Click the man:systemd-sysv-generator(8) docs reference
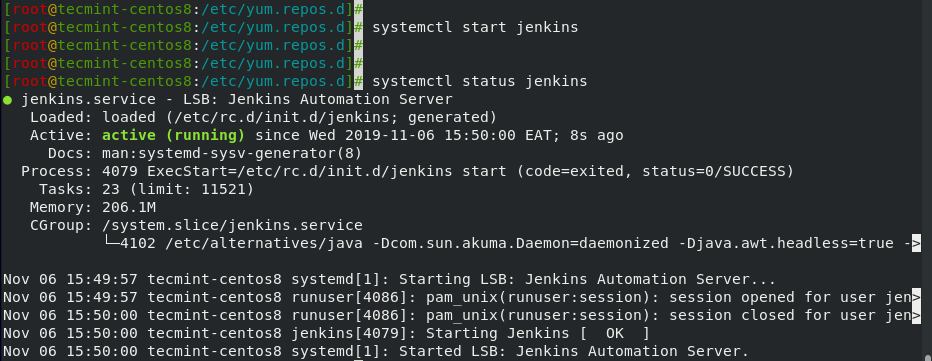Screen dimensions: 932x361 (232, 153)
